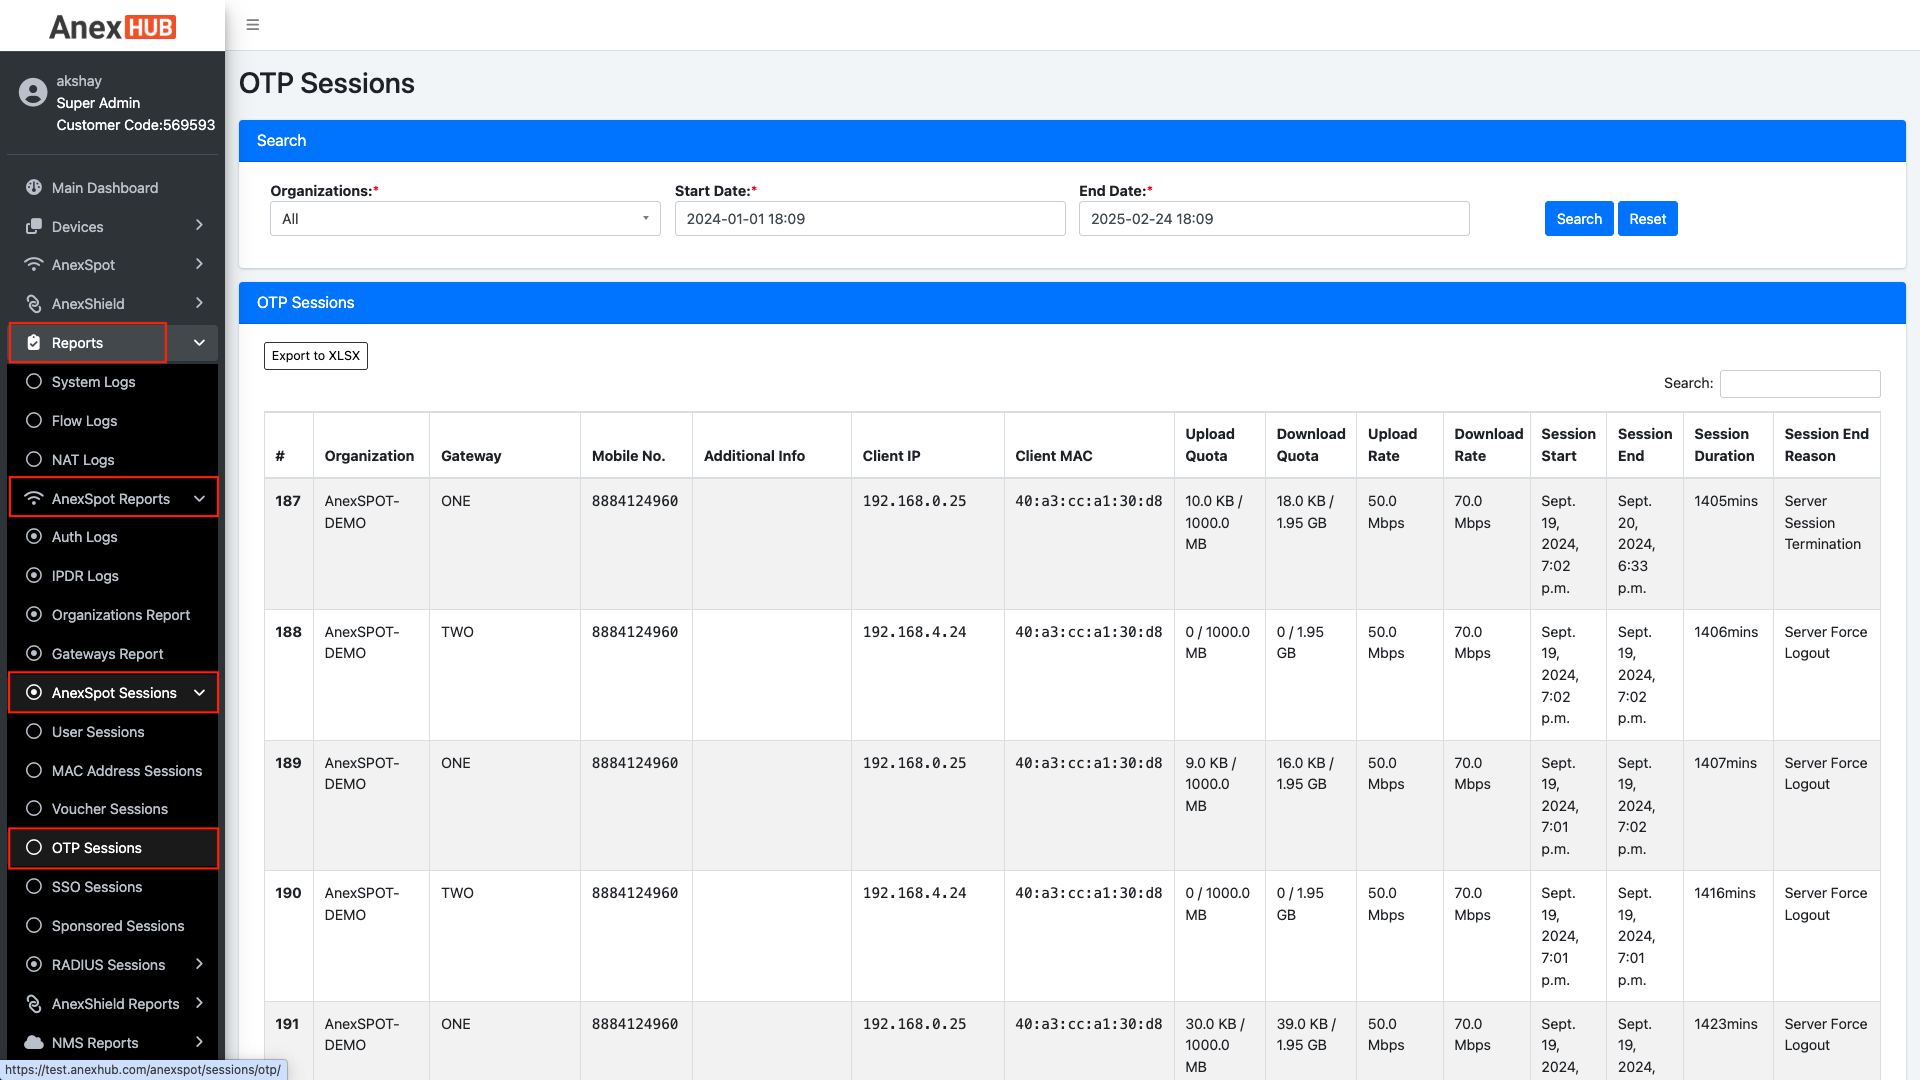Click the IPDR Logs bullseye icon

point(35,575)
